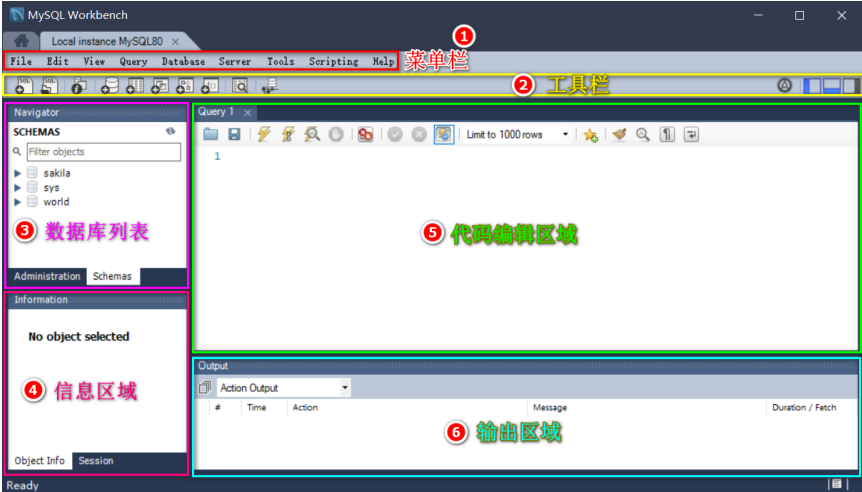Viewport: 862px width, 492px height.
Task: Select the Query 1 editor tab
Action: 216,112
